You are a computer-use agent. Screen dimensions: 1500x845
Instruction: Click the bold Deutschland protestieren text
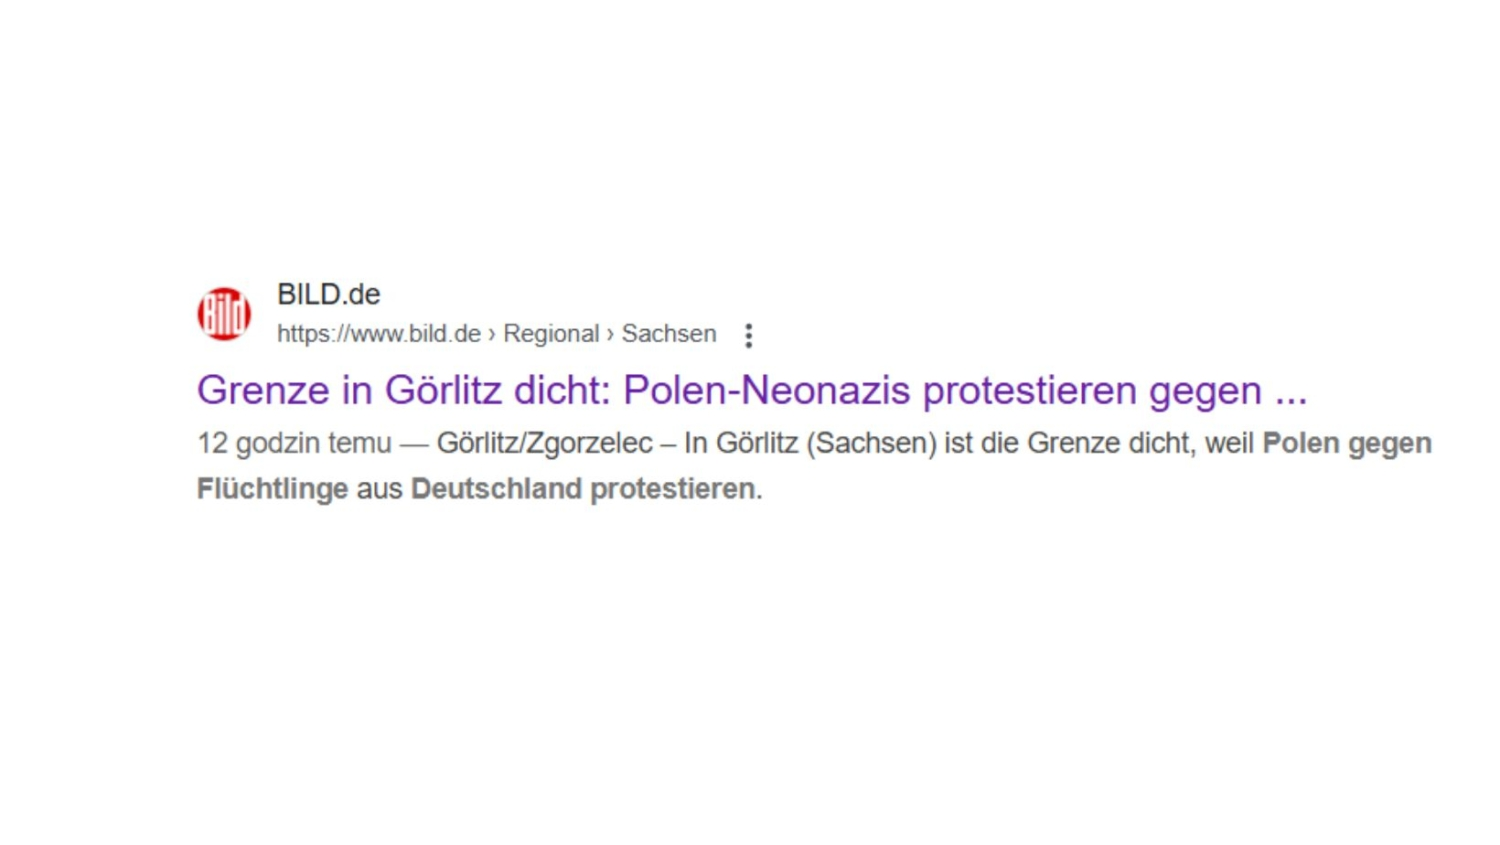point(584,489)
